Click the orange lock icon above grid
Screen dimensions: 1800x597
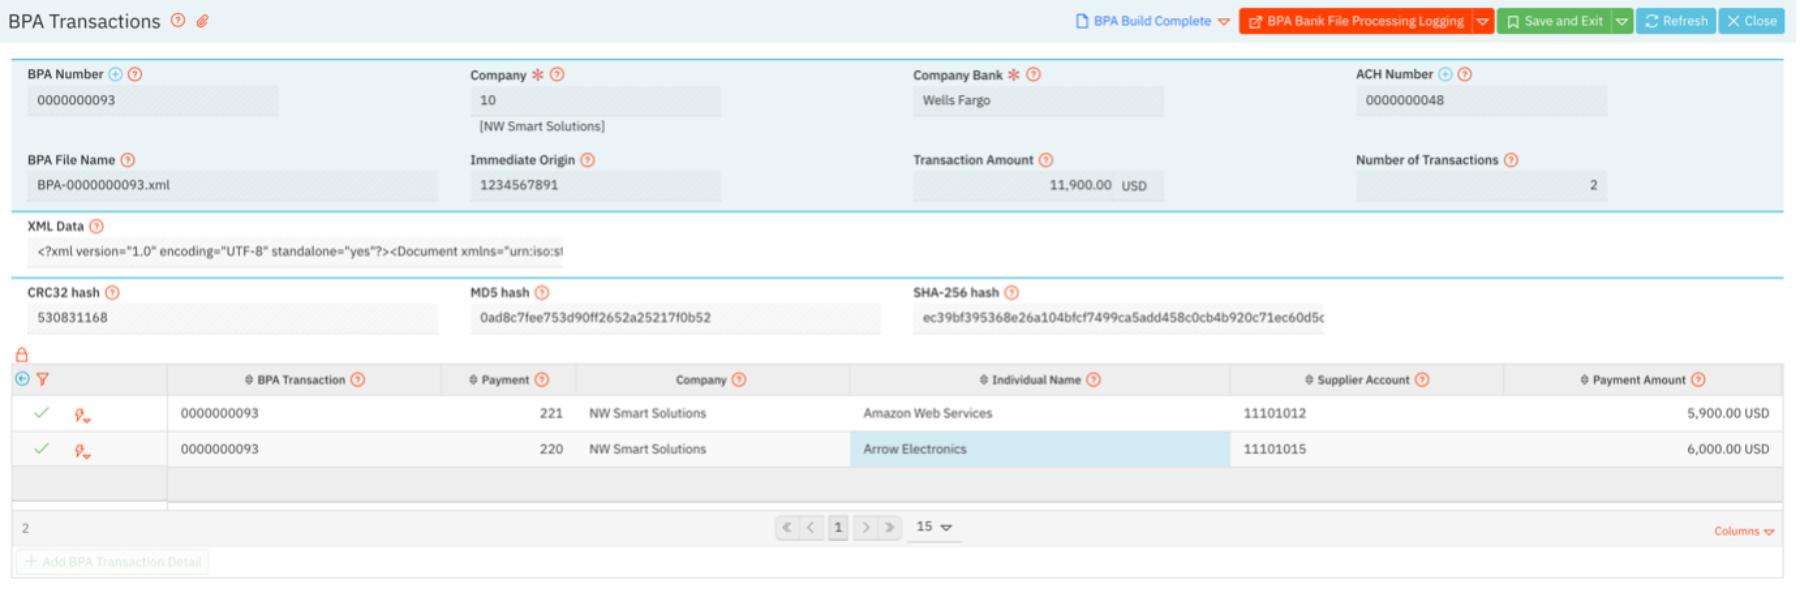coord(22,355)
